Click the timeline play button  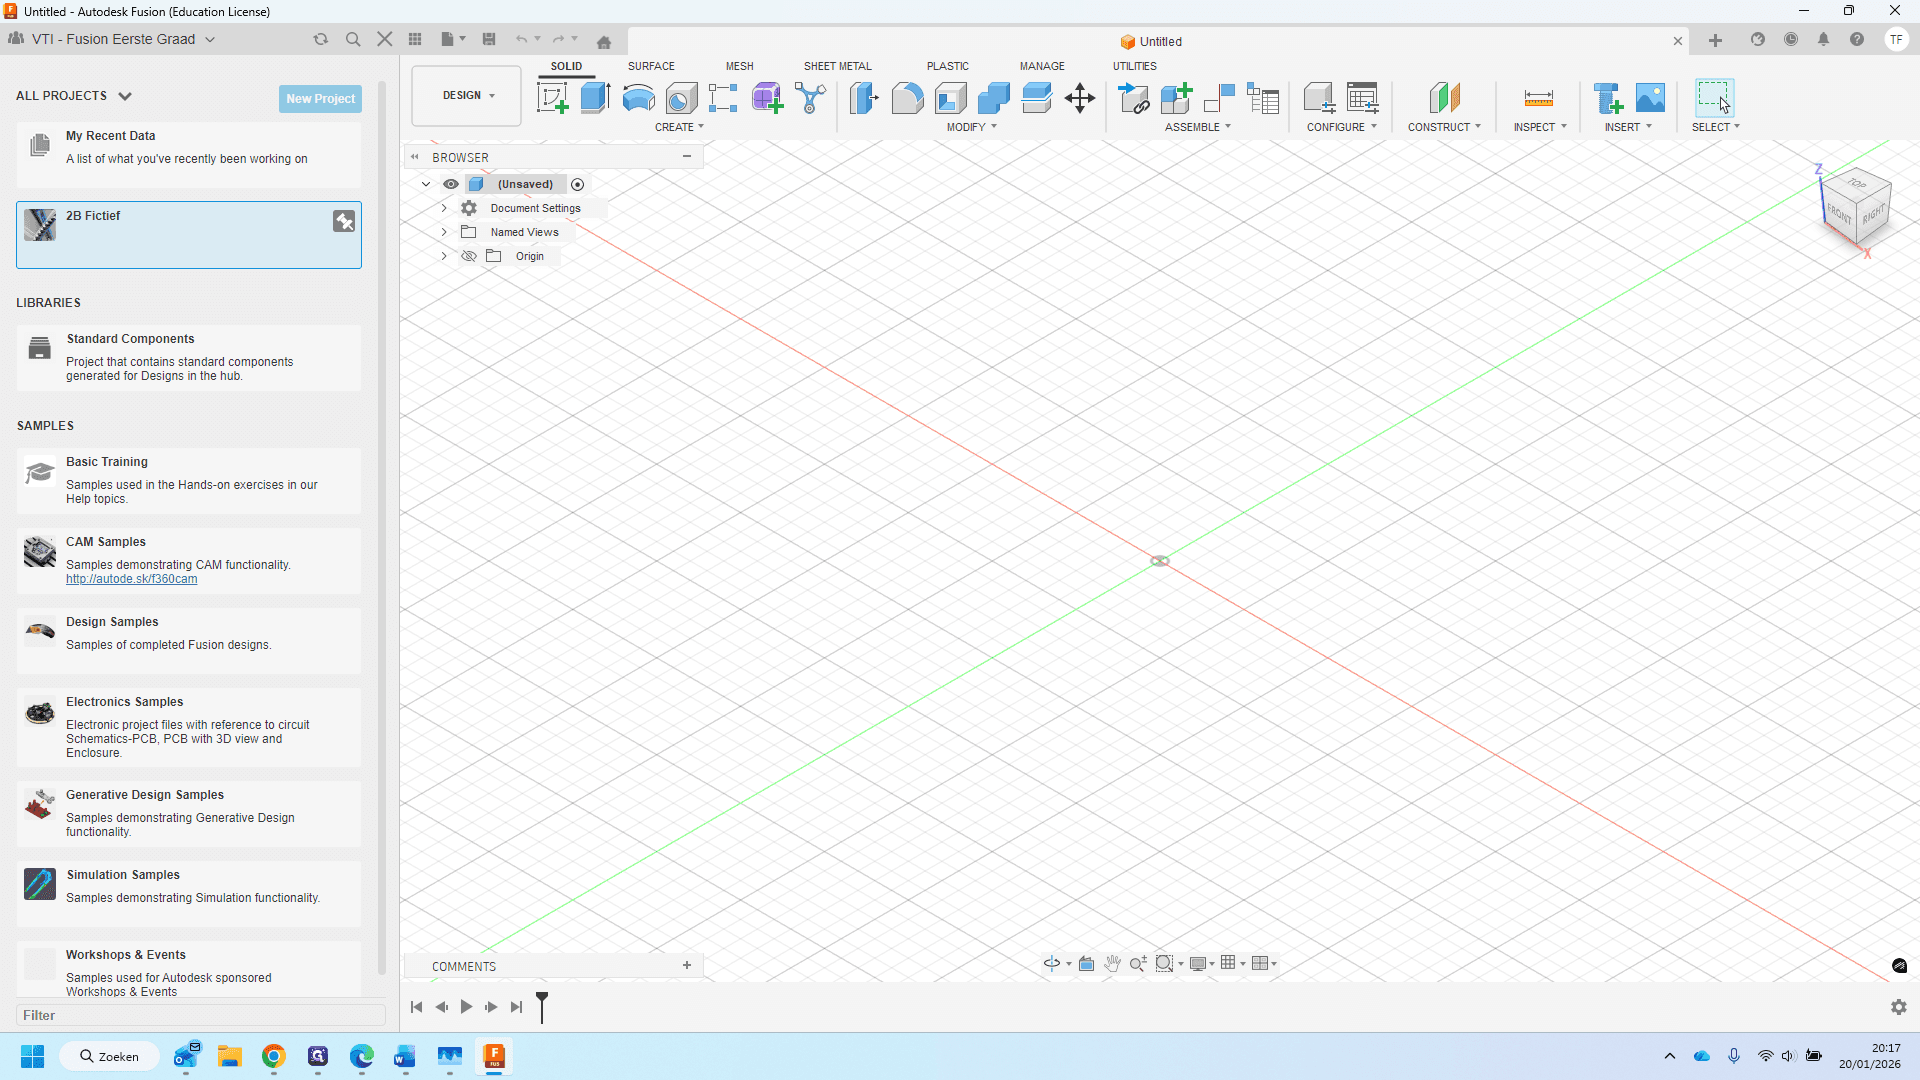[466, 1007]
